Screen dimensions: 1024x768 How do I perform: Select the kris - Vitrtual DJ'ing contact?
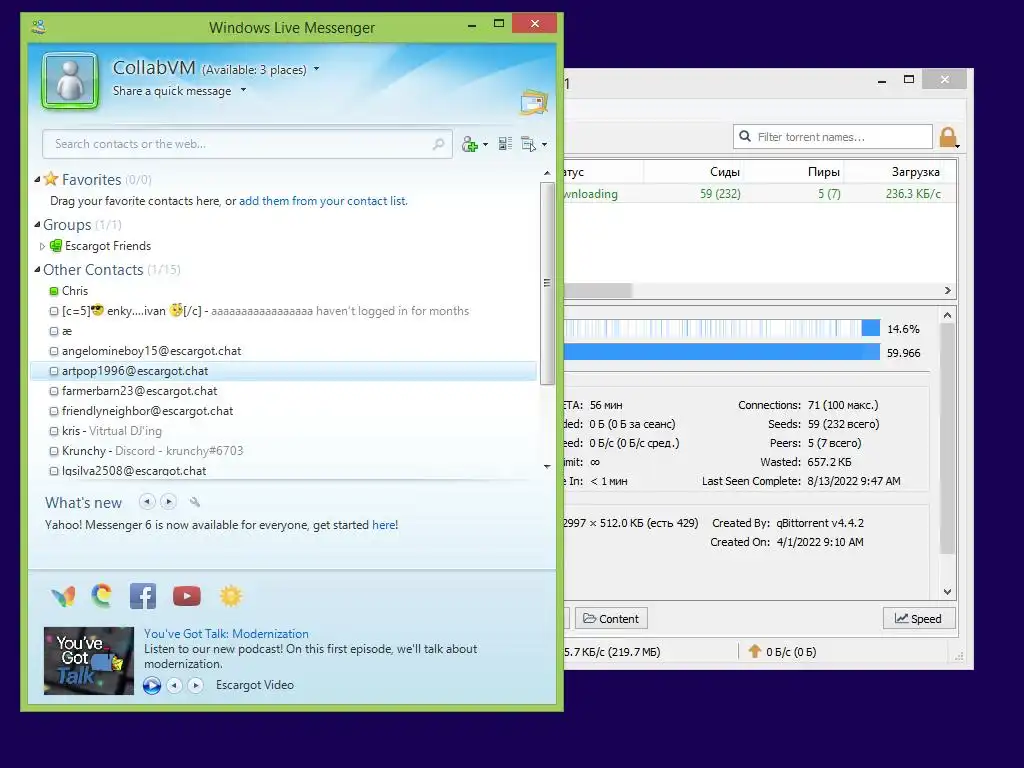(283, 431)
